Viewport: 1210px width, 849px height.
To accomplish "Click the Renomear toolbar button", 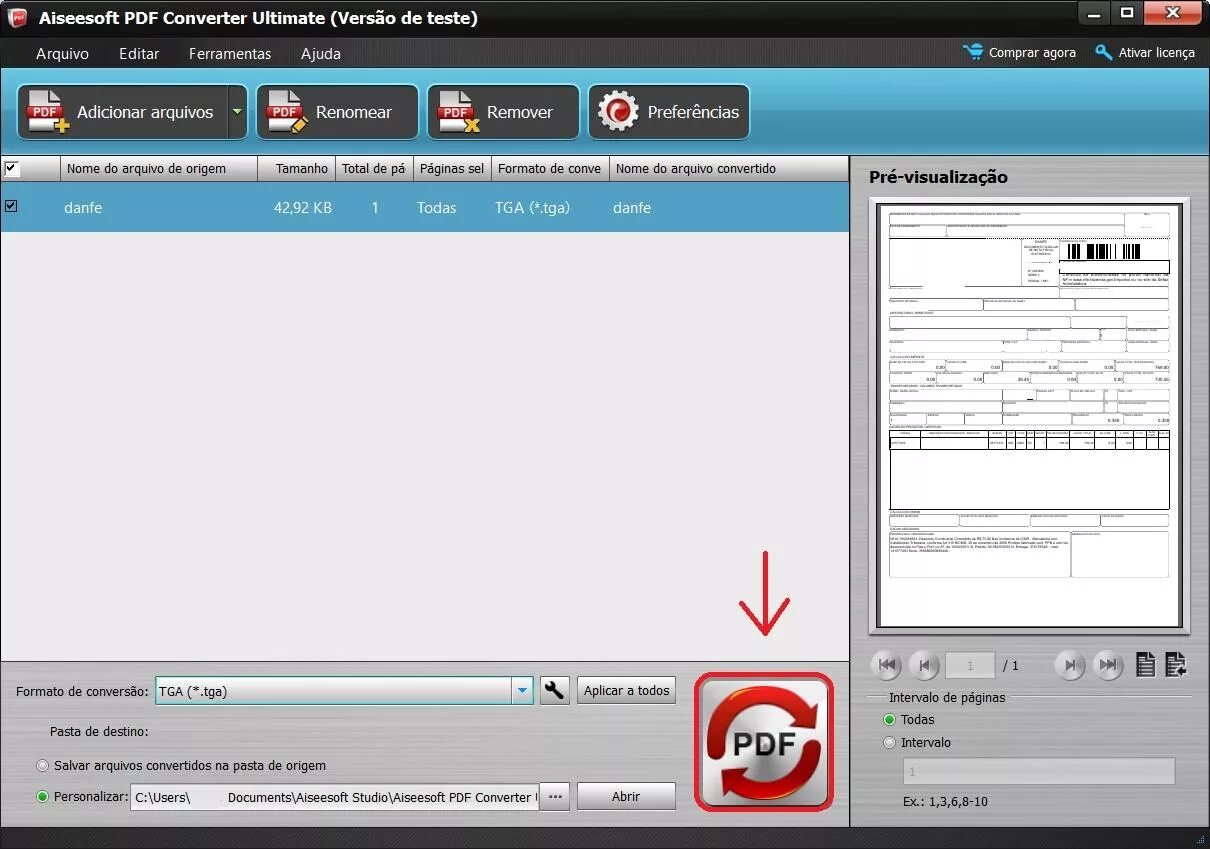I will coord(337,112).
